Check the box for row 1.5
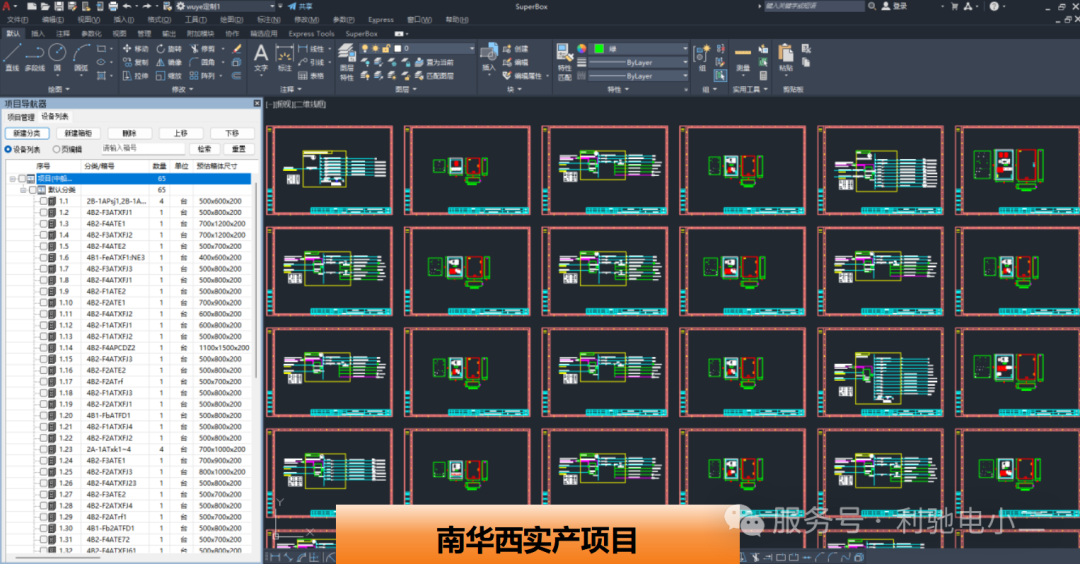Image resolution: width=1080 pixels, height=564 pixels. coord(43,246)
